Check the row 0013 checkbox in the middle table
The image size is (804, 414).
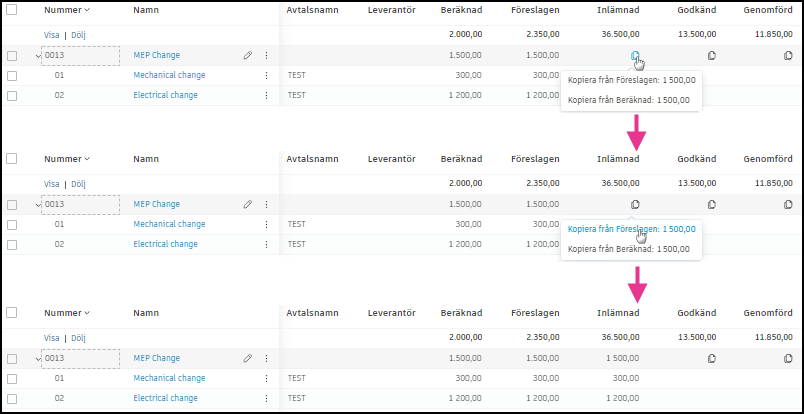(12, 204)
